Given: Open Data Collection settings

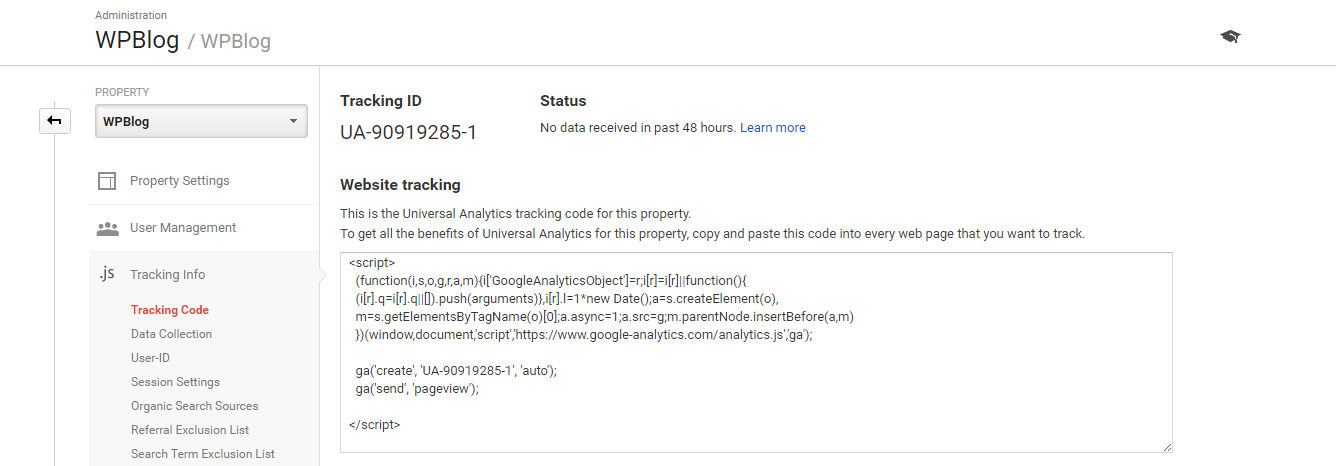Looking at the screenshot, I should coord(171,334).
